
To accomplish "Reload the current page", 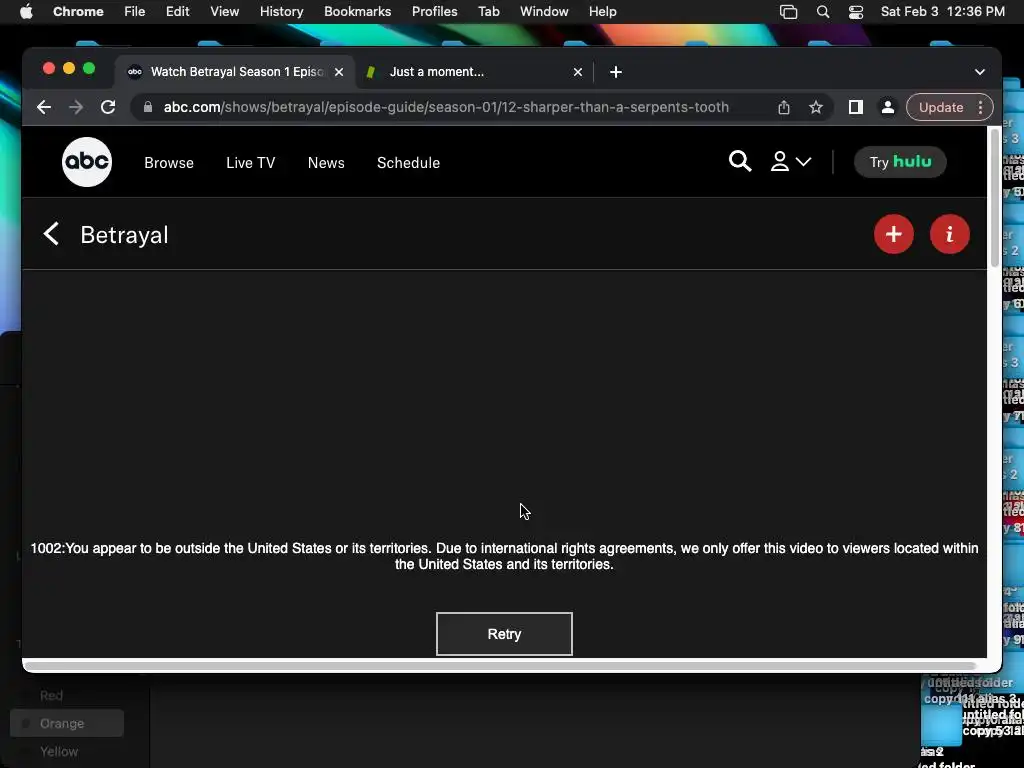I will pos(108,107).
